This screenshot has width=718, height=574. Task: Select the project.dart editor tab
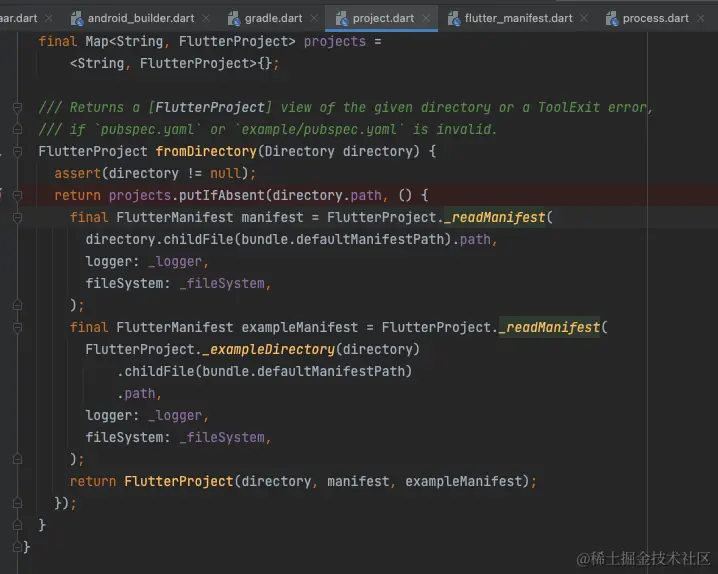pos(383,18)
